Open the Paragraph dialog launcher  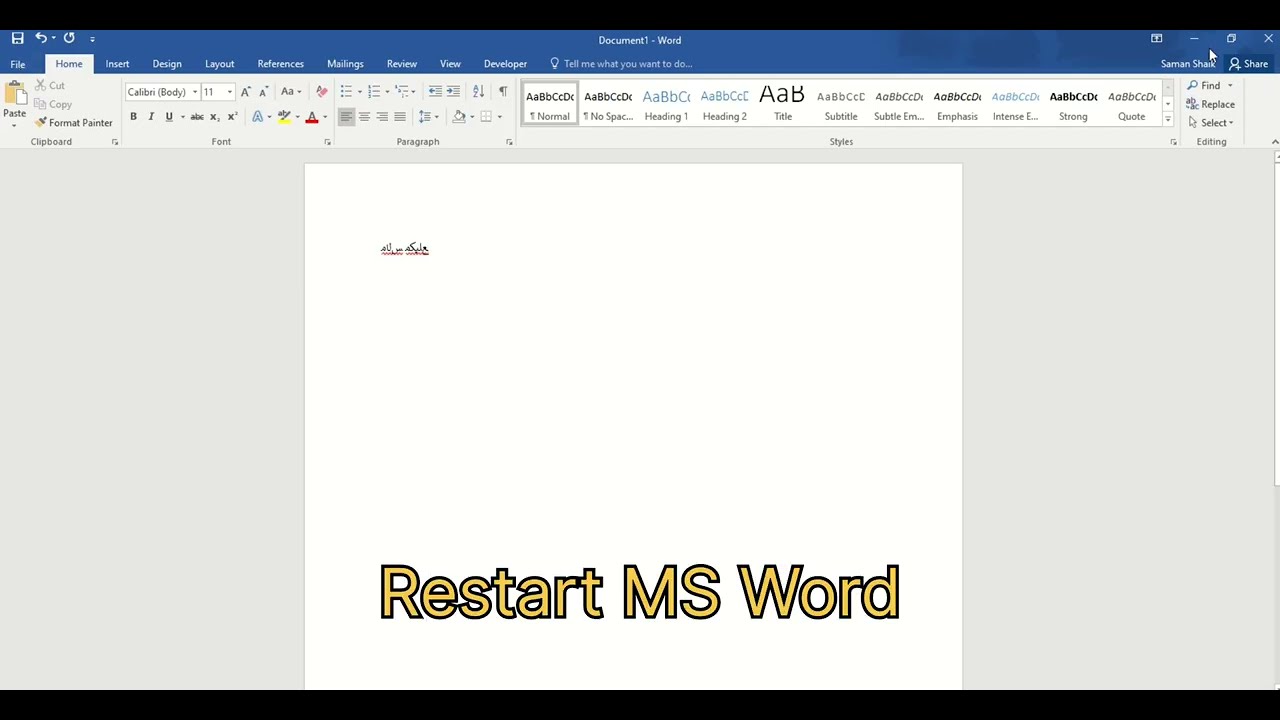tap(509, 142)
